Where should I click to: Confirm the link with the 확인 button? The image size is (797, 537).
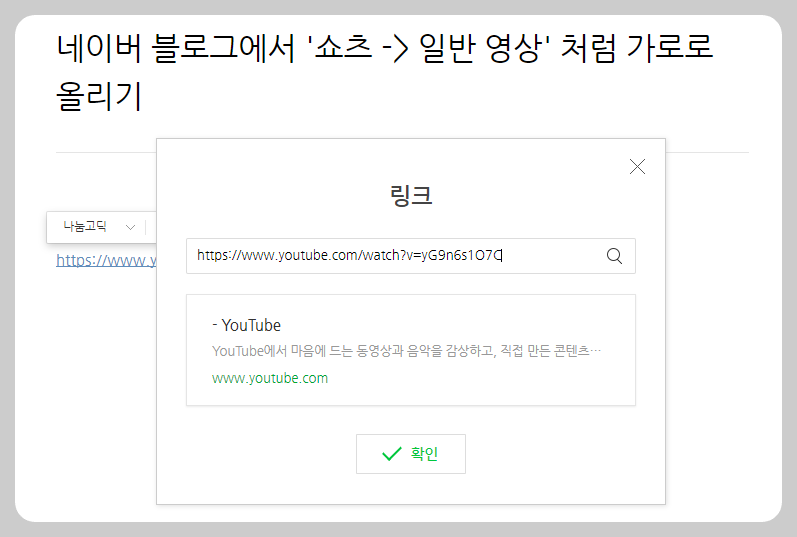coord(411,454)
